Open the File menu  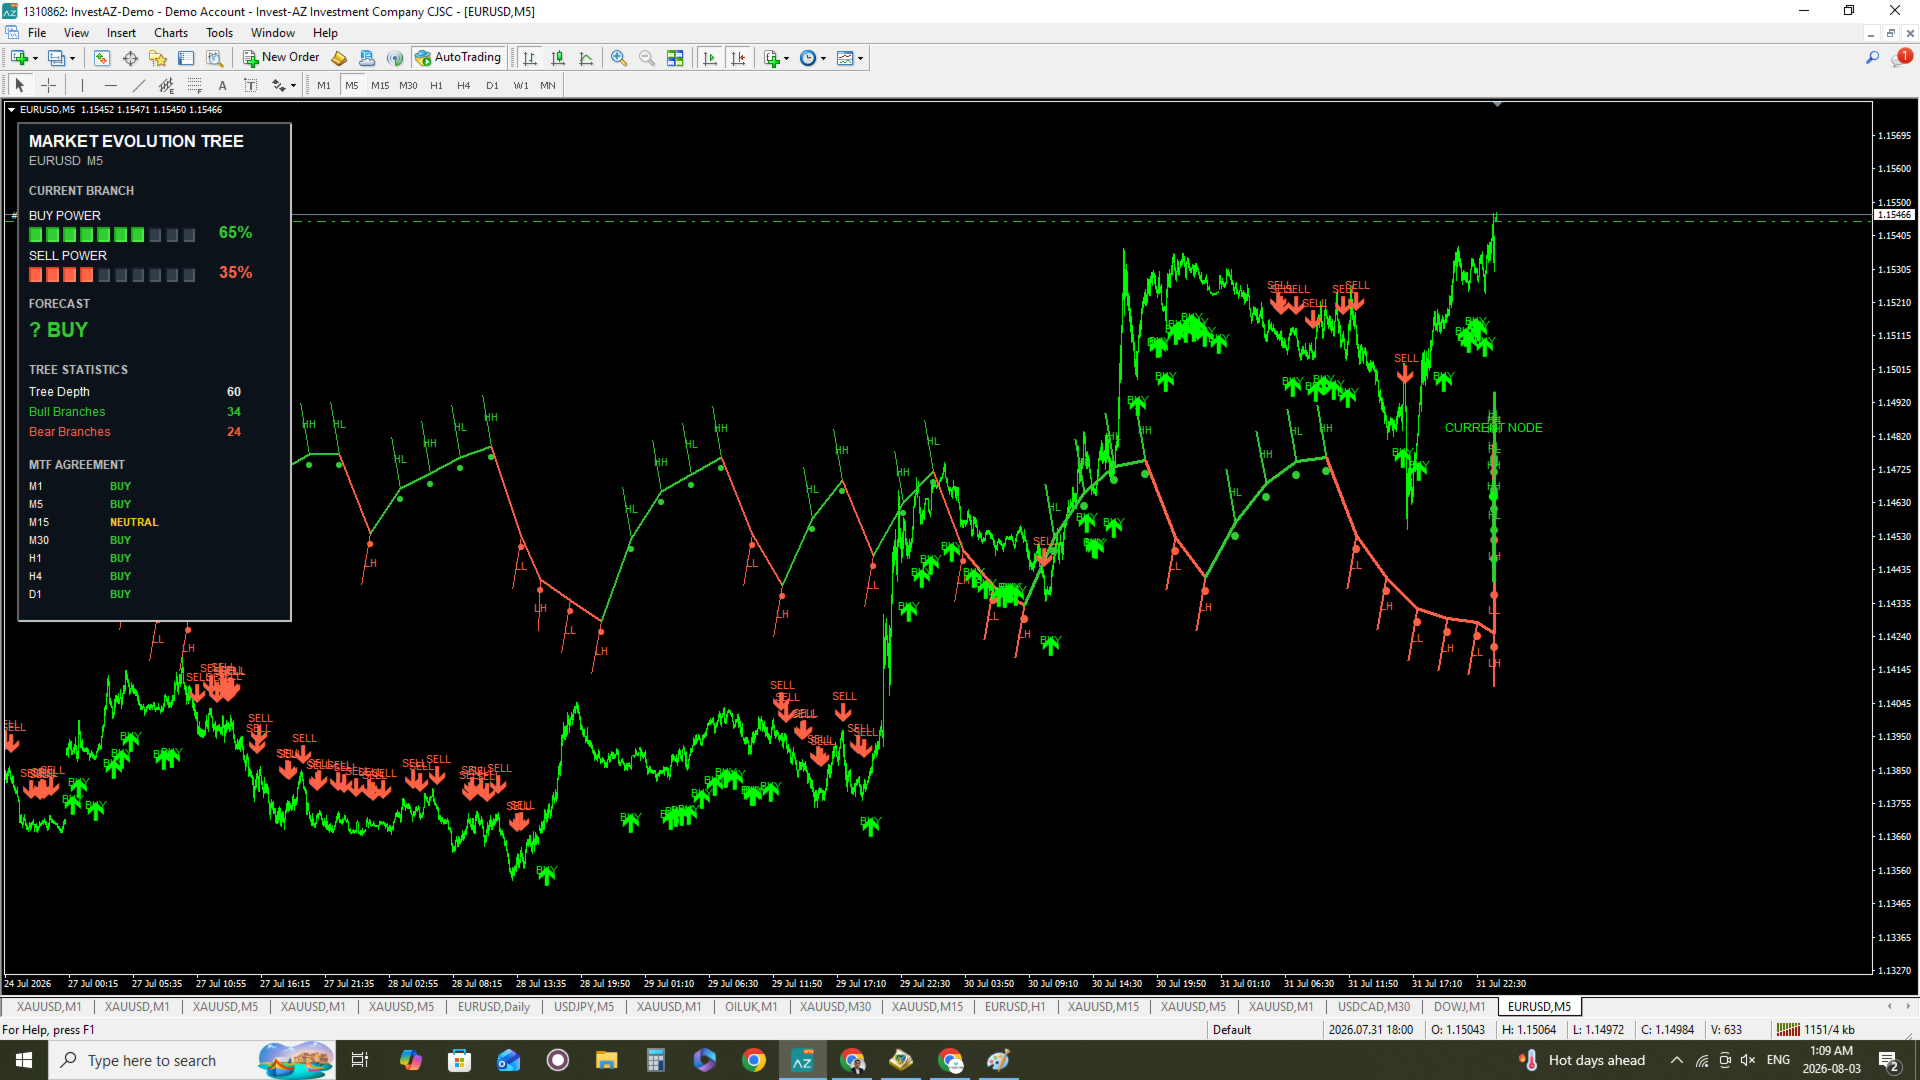click(x=37, y=33)
